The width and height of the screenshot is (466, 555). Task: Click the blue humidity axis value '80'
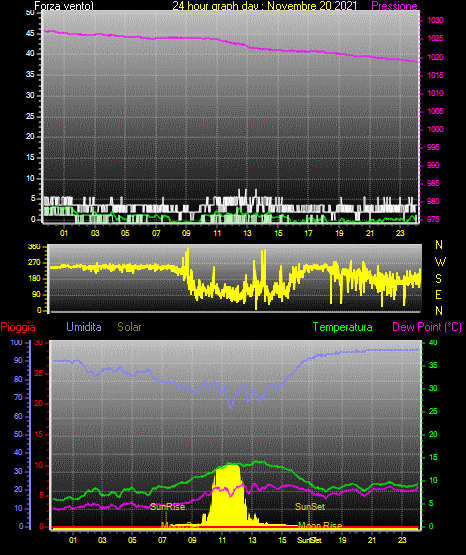click(18, 379)
